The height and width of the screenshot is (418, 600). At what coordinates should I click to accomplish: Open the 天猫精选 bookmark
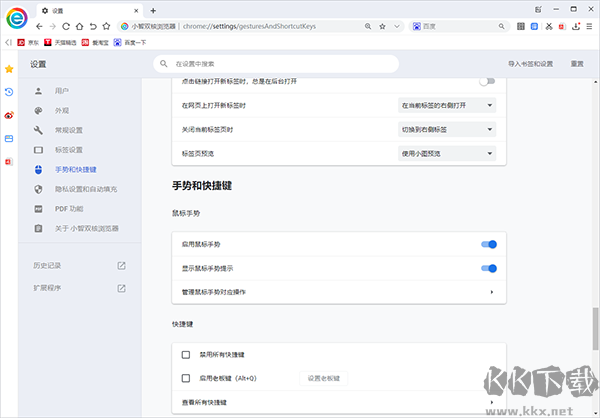click(60, 42)
